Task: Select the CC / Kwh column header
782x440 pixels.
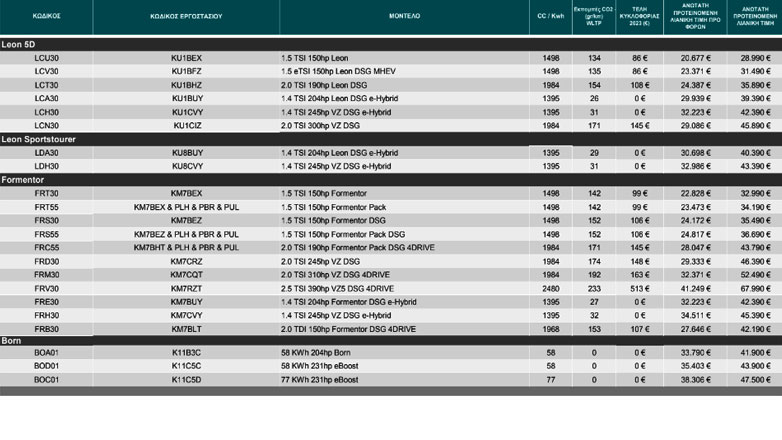Action: click(550, 17)
